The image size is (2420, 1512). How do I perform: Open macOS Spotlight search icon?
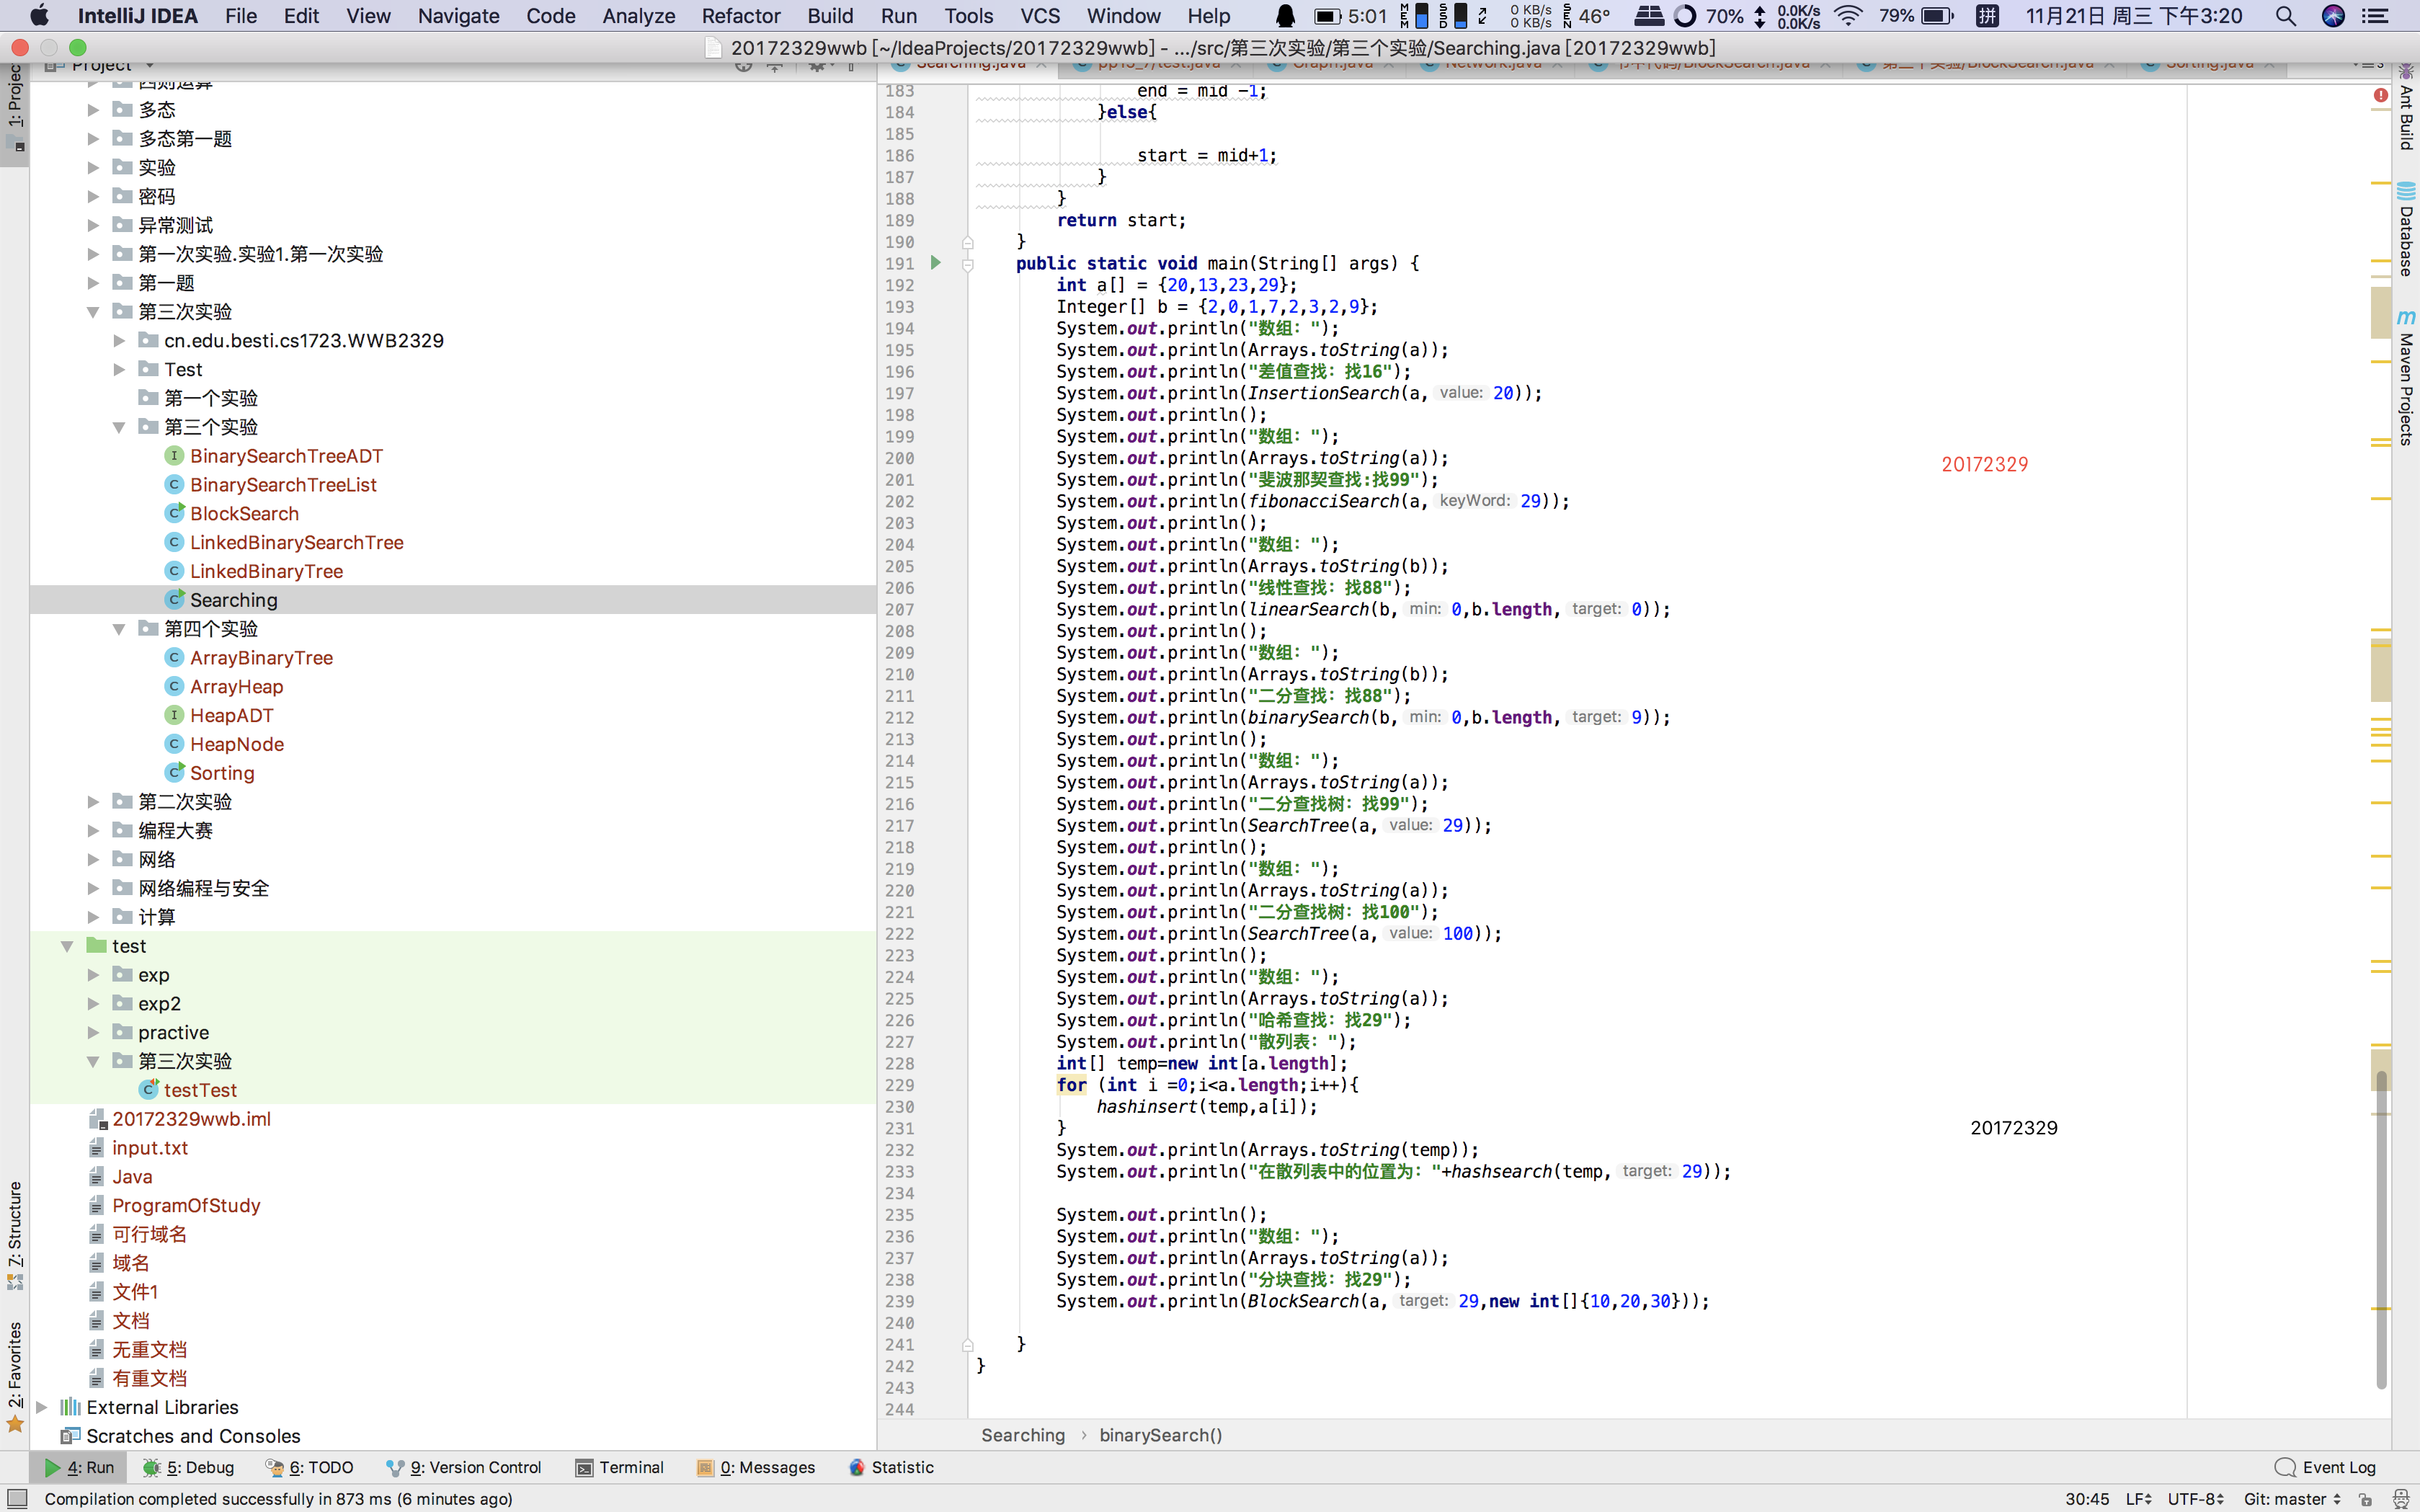click(2285, 16)
